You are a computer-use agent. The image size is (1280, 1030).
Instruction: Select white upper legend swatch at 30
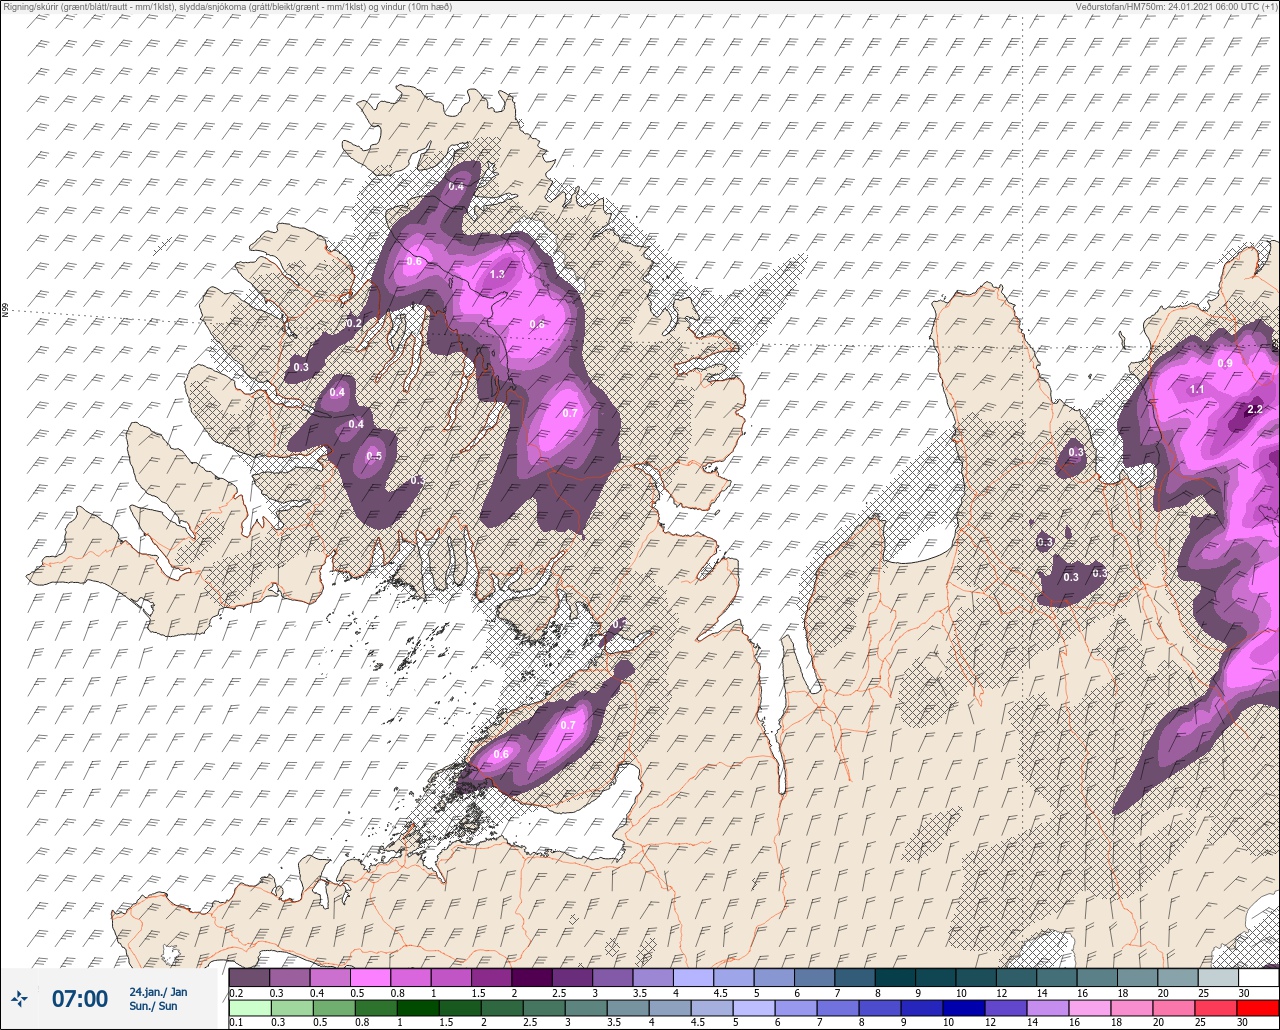click(x=1258, y=977)
